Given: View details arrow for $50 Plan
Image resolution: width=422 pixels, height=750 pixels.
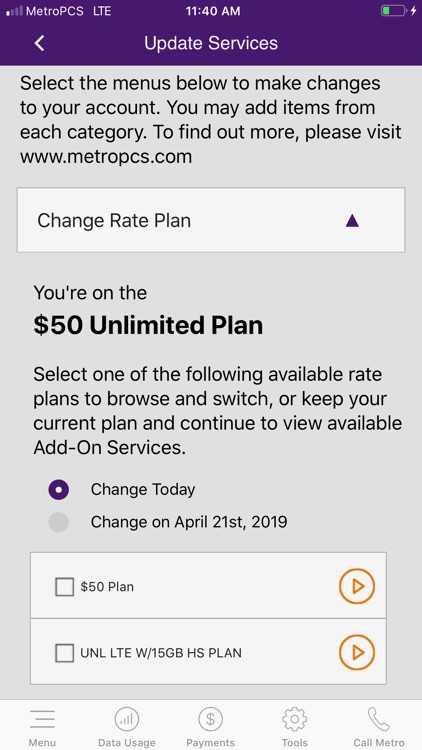Looking at the screenshot, I should click(357, 586).
